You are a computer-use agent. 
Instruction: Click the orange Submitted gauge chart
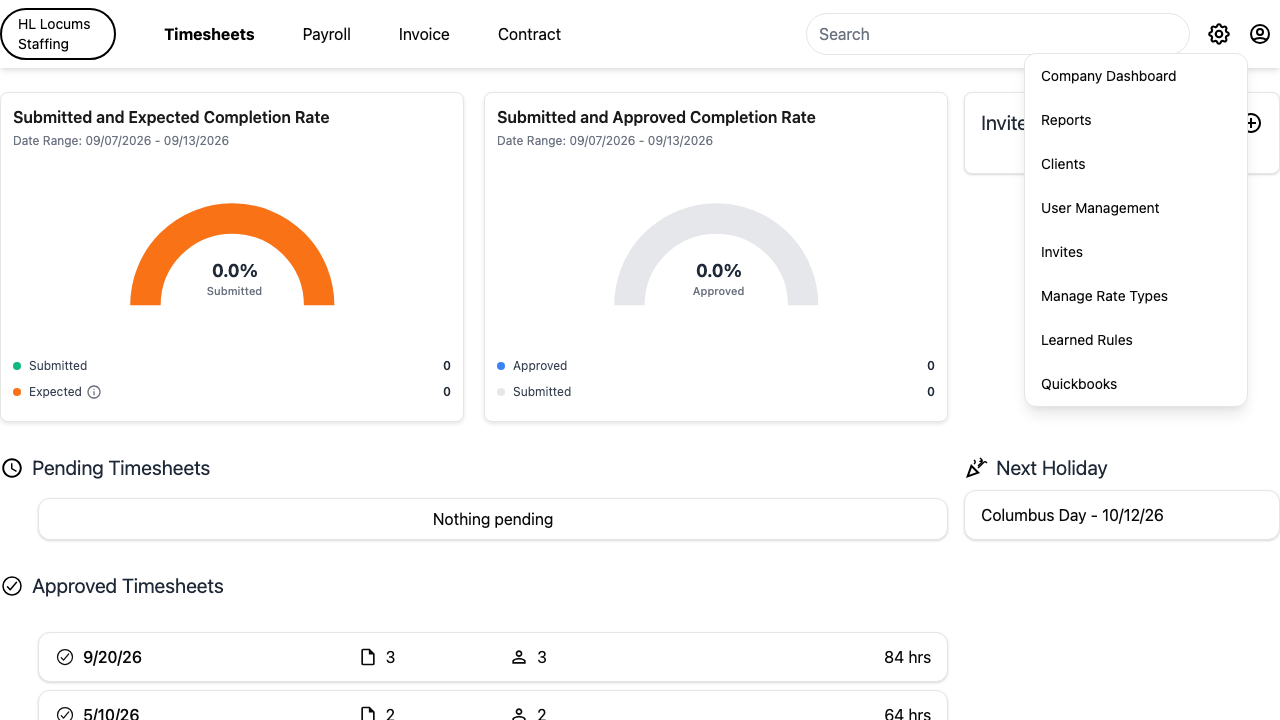[x=232, y=254]
